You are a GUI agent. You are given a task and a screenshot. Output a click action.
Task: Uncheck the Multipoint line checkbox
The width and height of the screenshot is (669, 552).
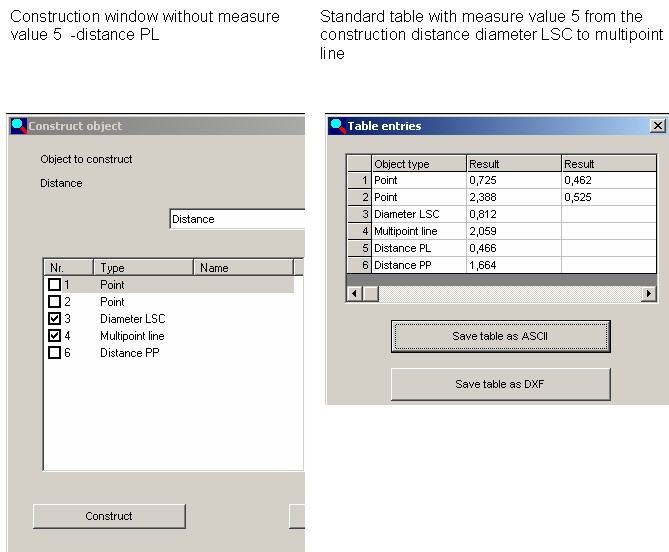click(x=55, y=336)
